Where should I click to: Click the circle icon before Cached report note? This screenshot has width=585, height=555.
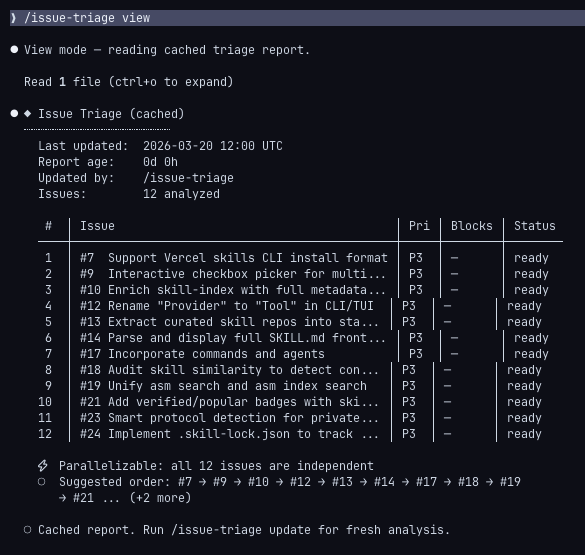(x=28, y=530)
